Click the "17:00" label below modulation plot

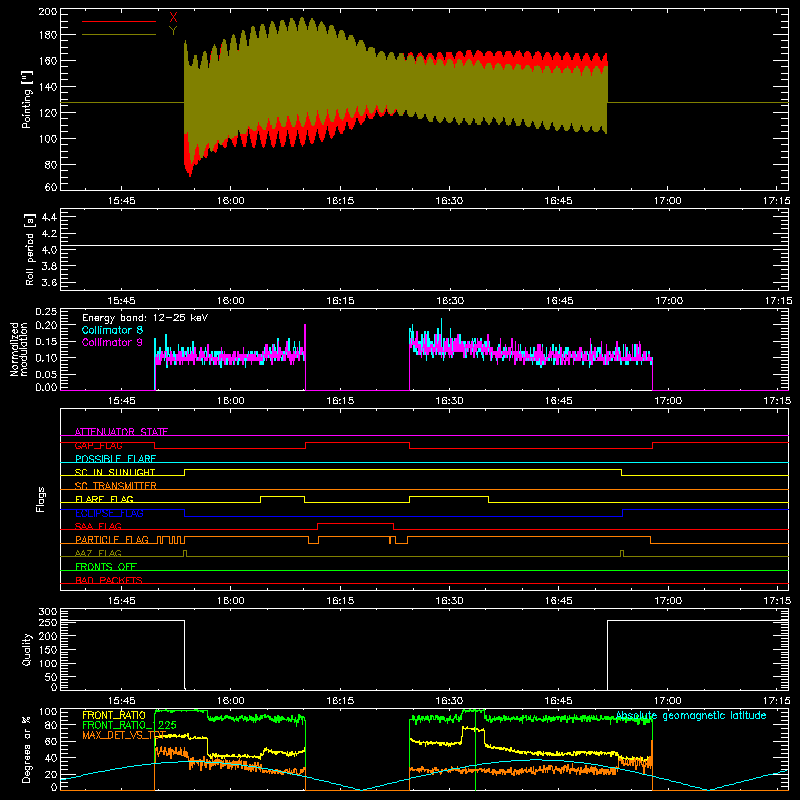pyautogui.click(x=668, y=401)
